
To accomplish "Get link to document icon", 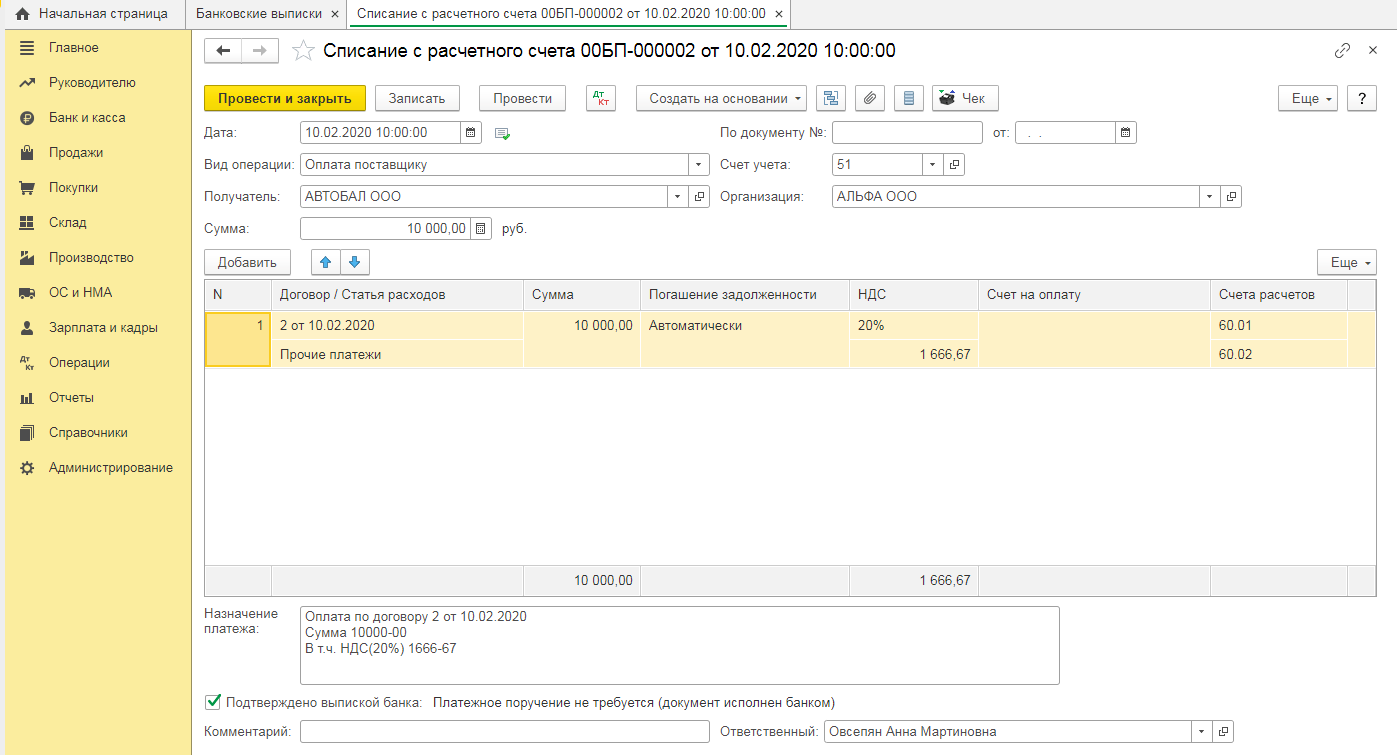I will 1342,51.
